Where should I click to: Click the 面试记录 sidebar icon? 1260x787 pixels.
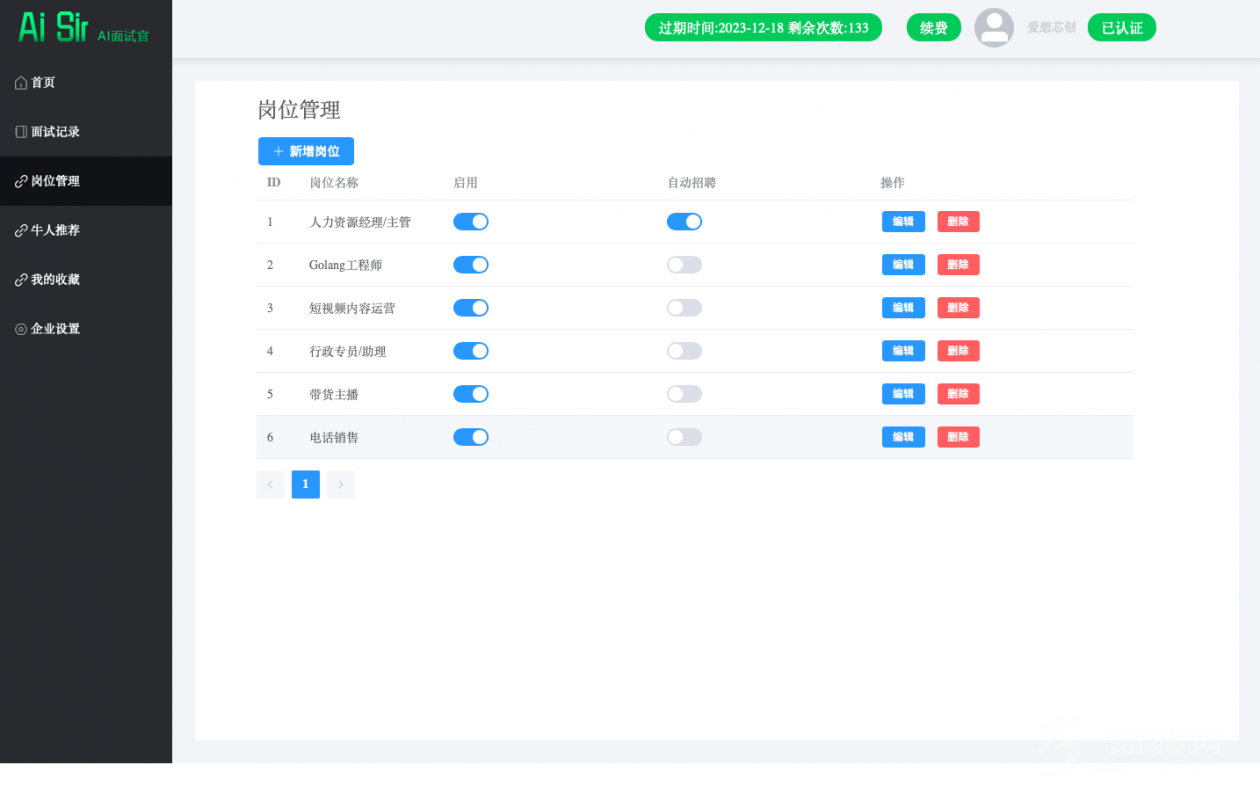[21, 132]
